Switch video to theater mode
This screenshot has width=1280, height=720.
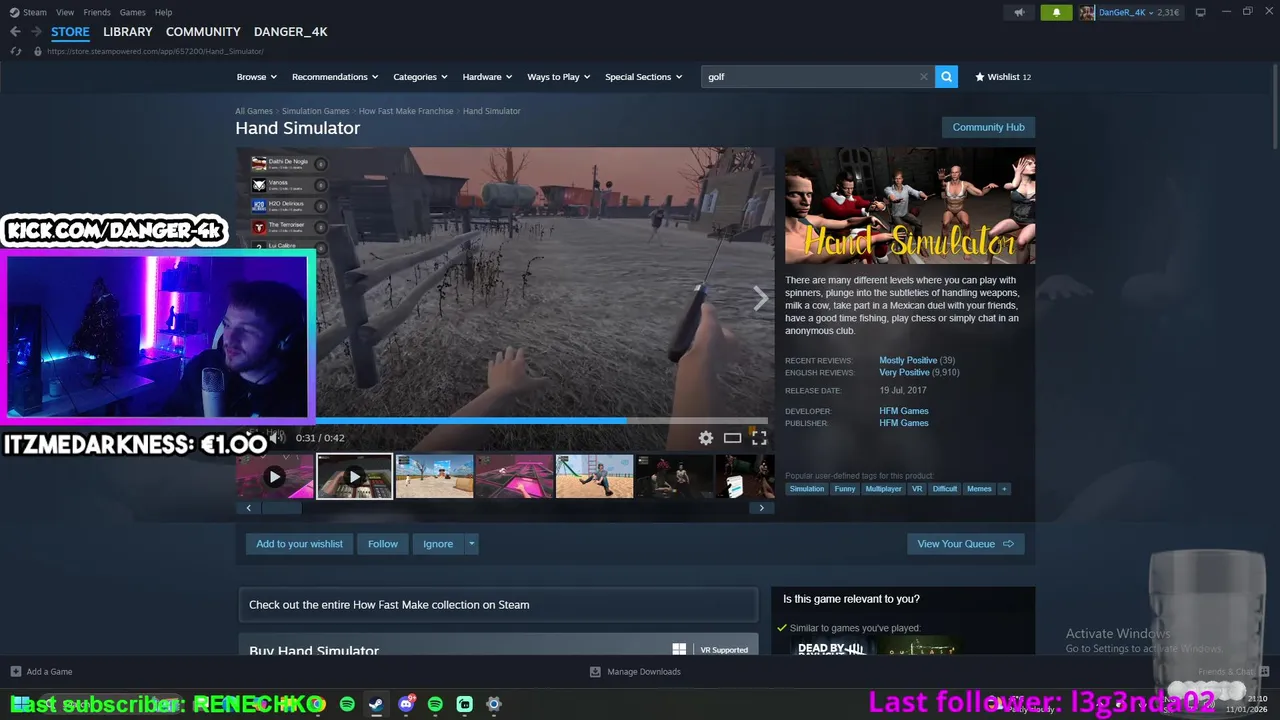(x=732, y=438)
